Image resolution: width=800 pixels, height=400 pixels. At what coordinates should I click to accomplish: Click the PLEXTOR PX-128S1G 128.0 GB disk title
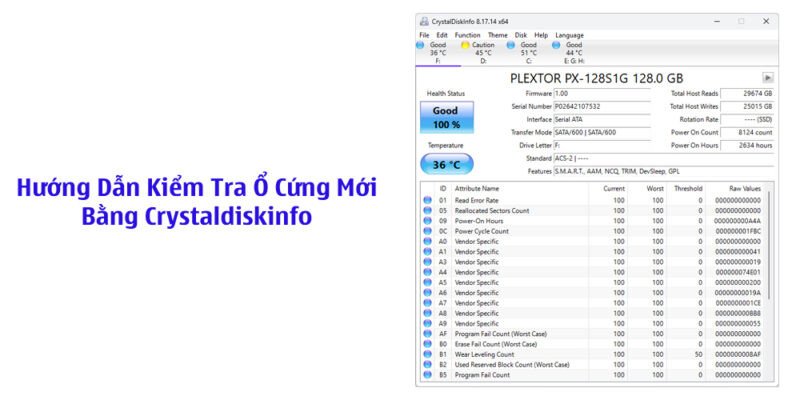pyautogui.click(x=596, y=78)
